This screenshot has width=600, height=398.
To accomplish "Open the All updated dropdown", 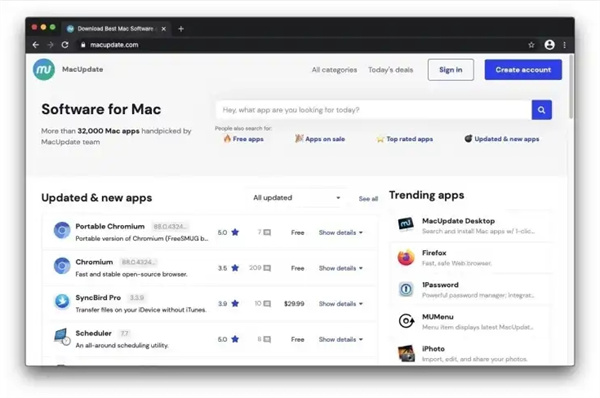I will (x=296, y=198).
